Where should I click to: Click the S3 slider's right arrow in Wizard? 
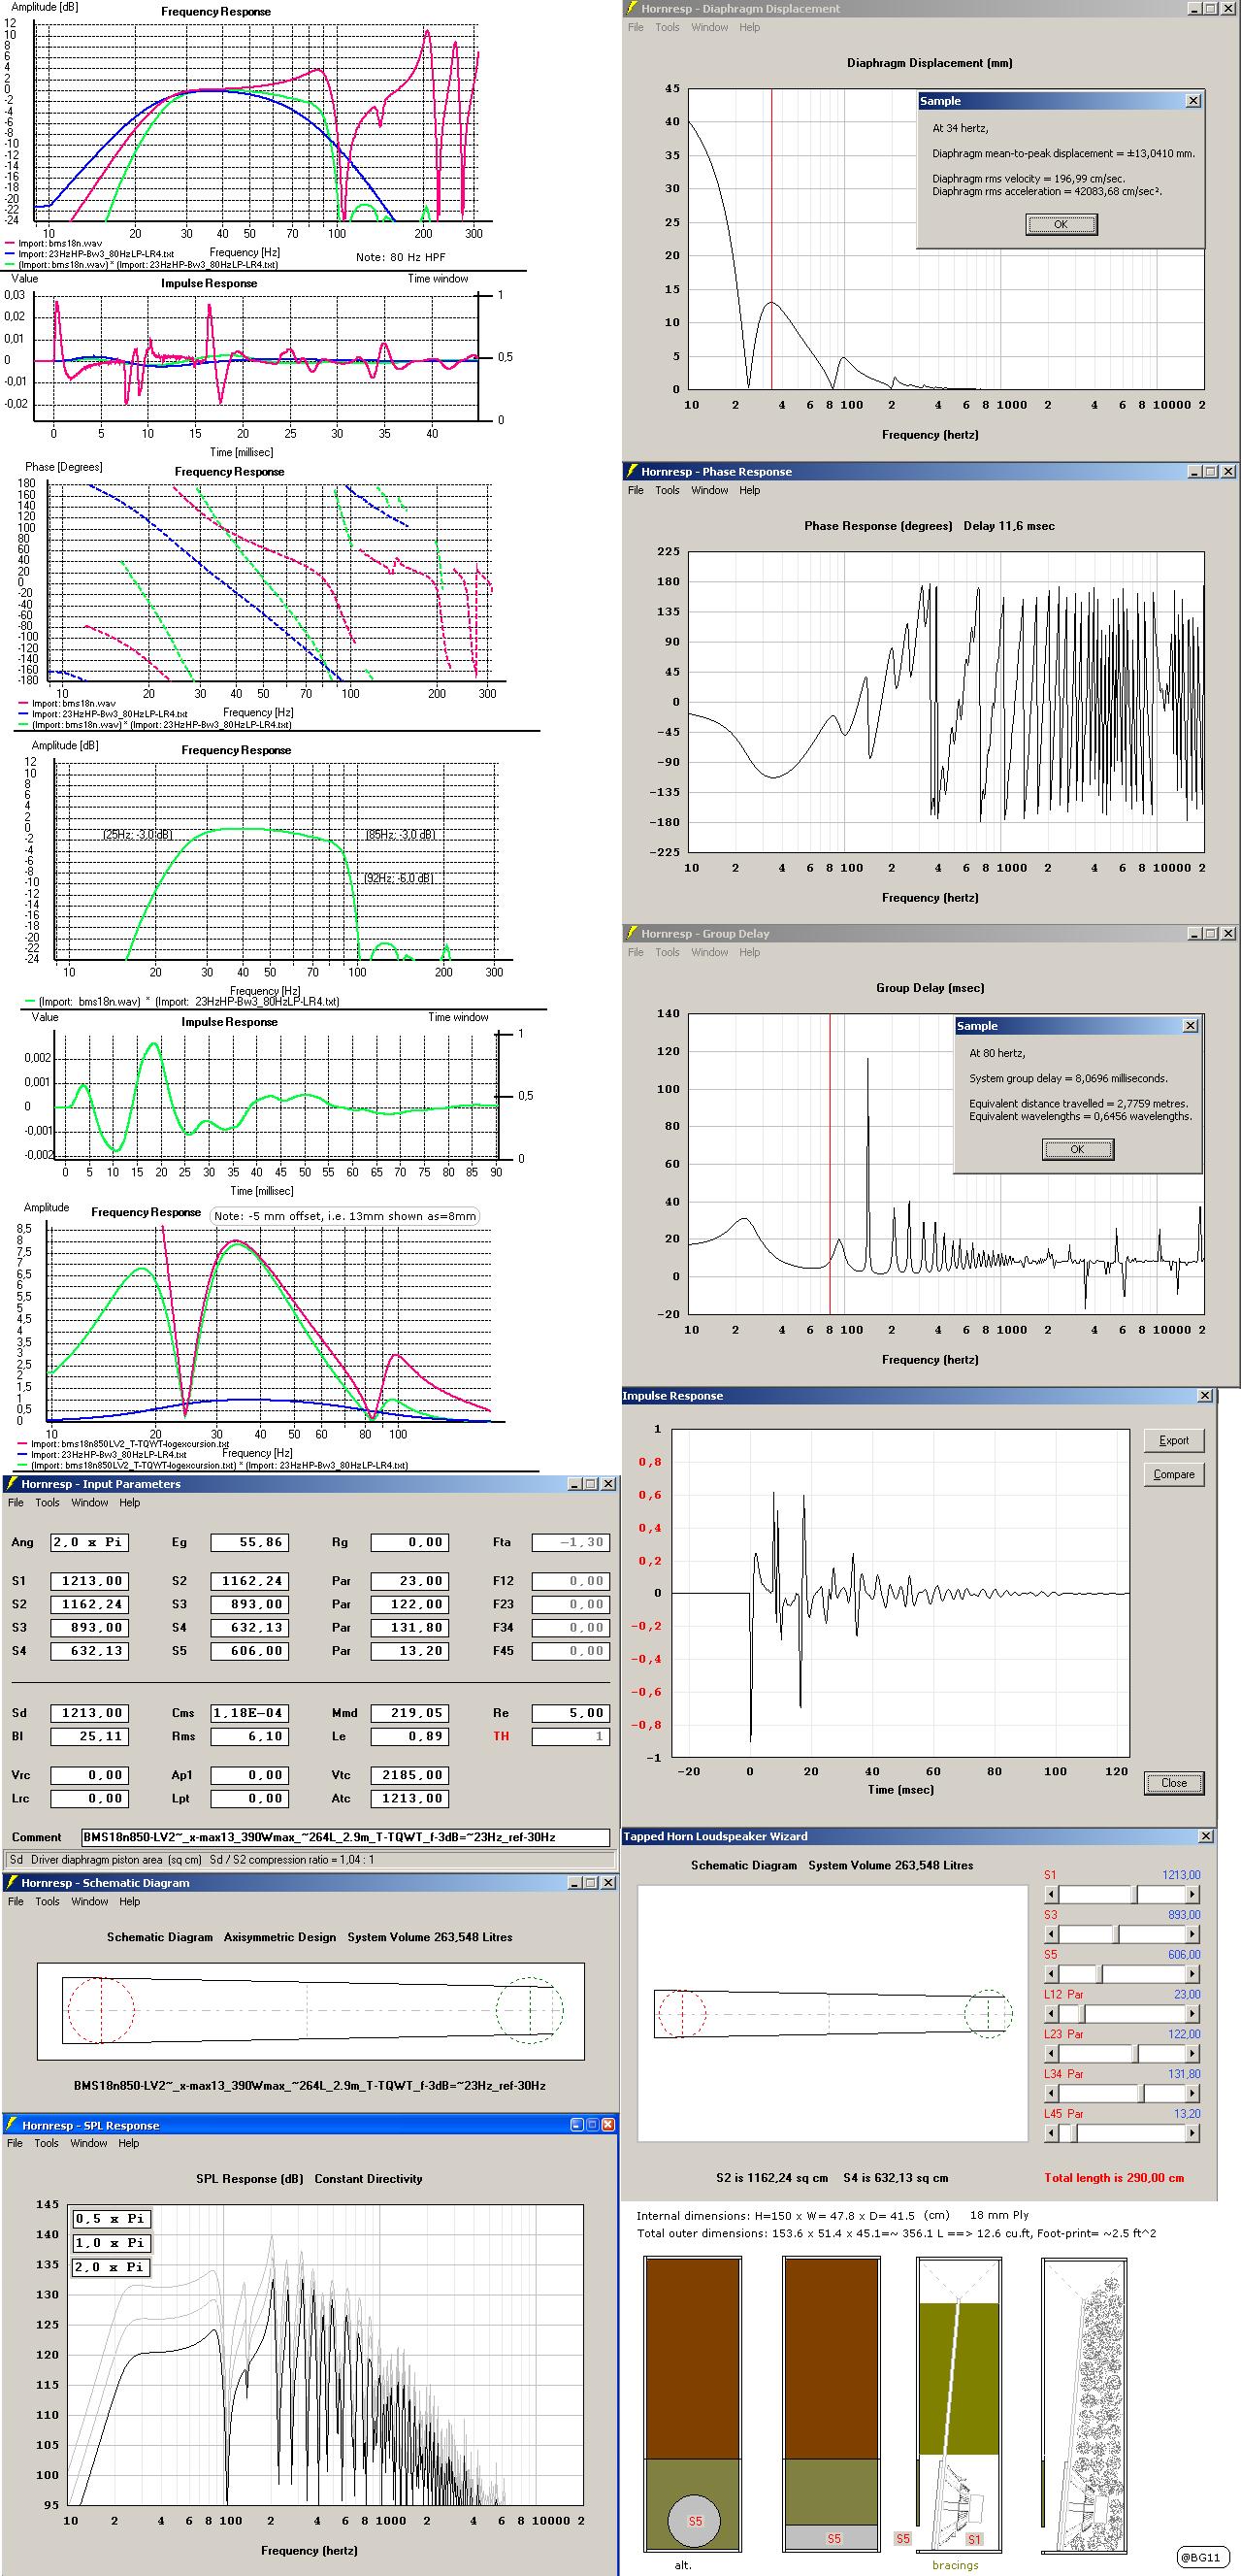1192,1934
